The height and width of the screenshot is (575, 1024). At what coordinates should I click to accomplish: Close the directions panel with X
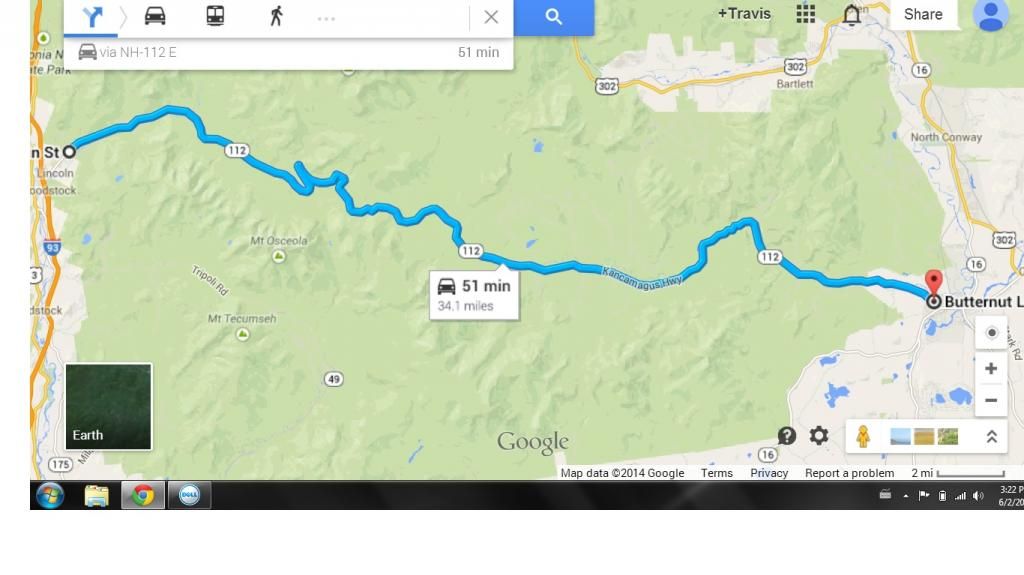tap(491, 17)
